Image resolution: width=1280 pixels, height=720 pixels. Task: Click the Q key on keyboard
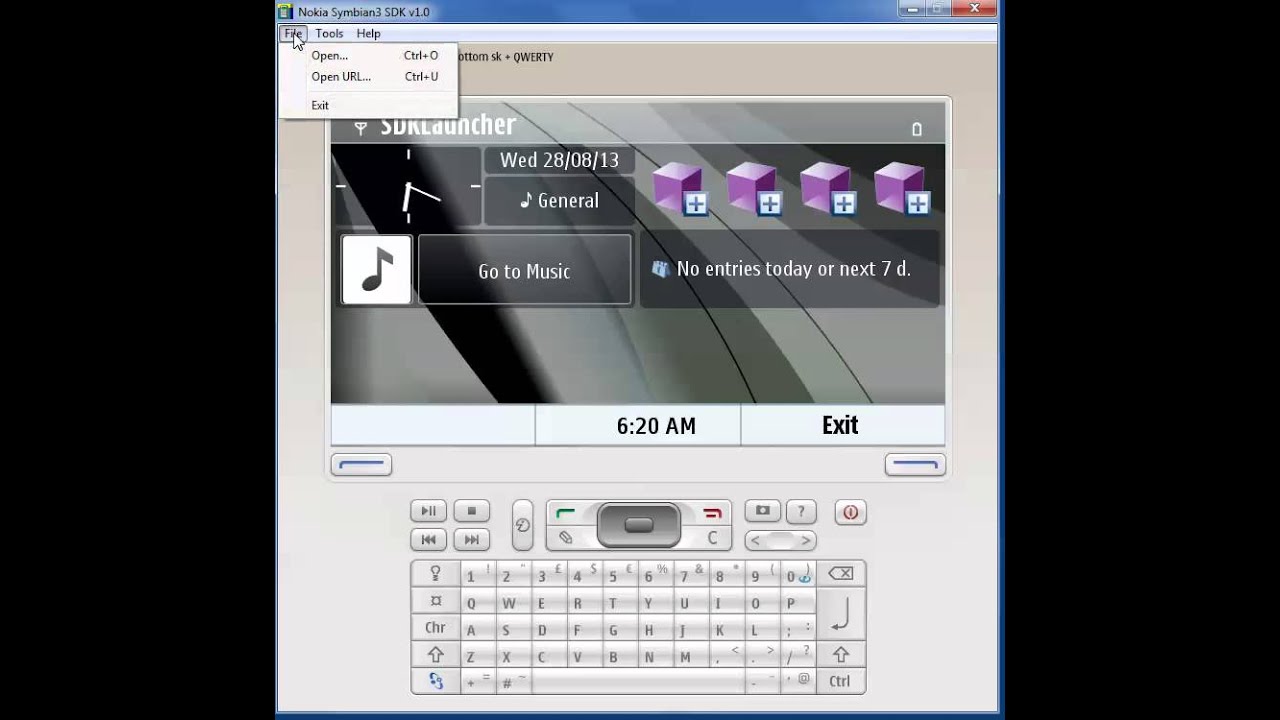pyautogui.click(x=477, y=603)
